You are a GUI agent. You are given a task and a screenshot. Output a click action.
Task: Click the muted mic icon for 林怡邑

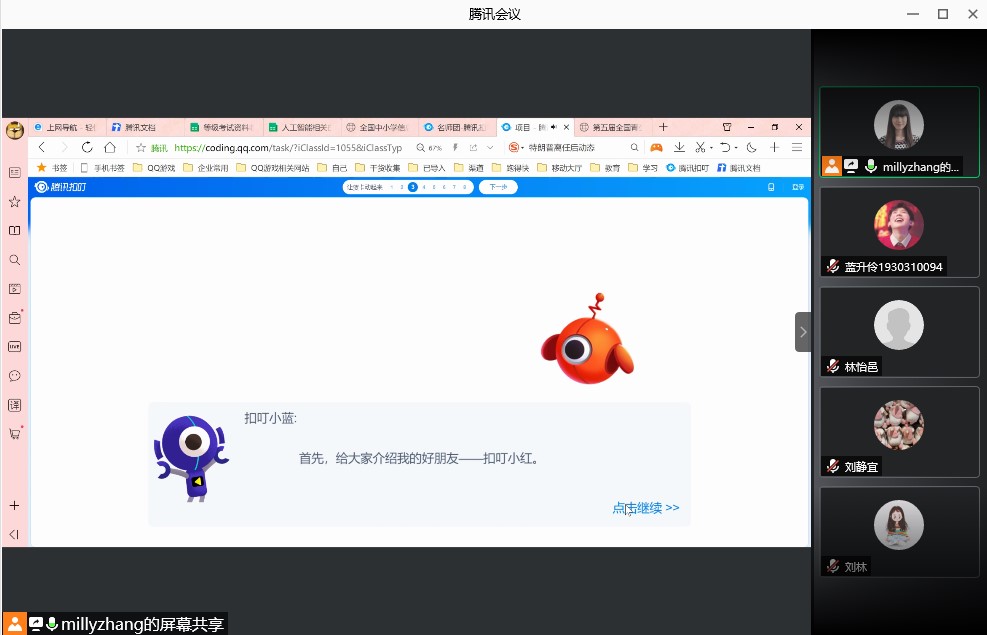pyautogui.click(x=833, y=366)
